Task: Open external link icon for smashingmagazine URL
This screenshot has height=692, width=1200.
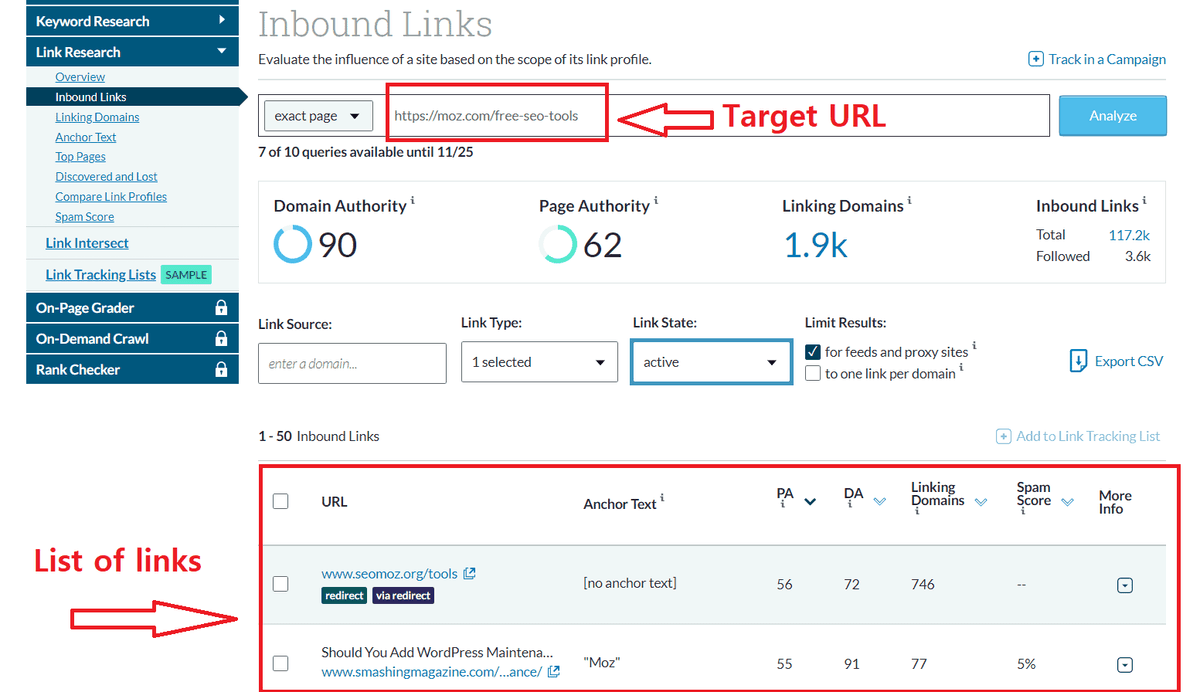Action: click(554, 672)
